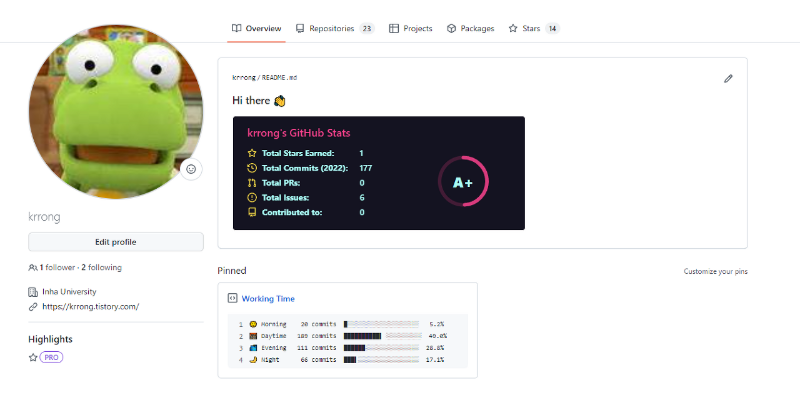Viewport: 800px width, 394px height.
Task: Click the krrong username under avatar
Action: (x=44, y=217)
